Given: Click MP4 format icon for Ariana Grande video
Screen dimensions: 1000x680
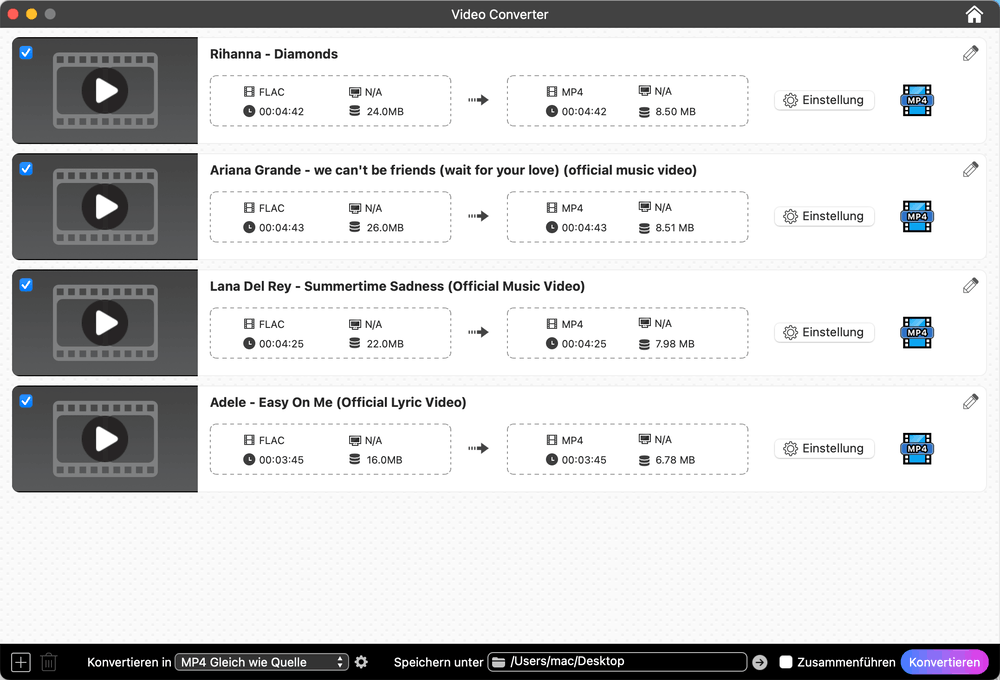Looking at the screenshot, I should (x=917, y=216).
